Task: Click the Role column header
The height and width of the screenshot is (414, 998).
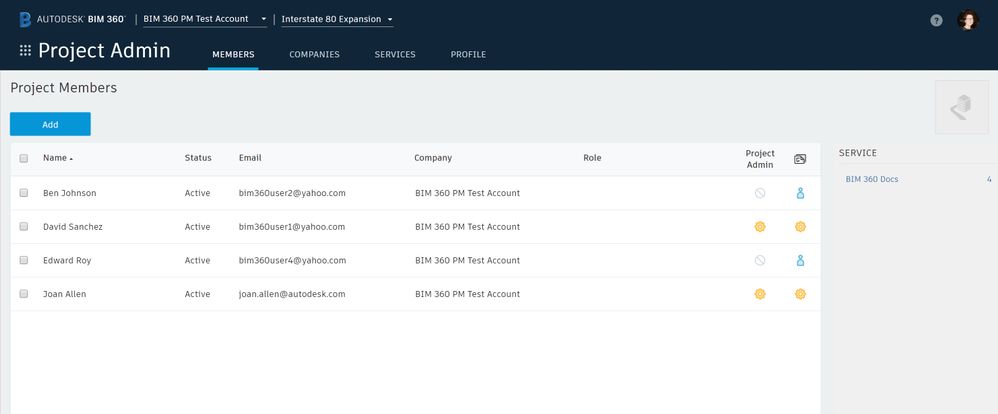Action: click(x=592, y=158)
